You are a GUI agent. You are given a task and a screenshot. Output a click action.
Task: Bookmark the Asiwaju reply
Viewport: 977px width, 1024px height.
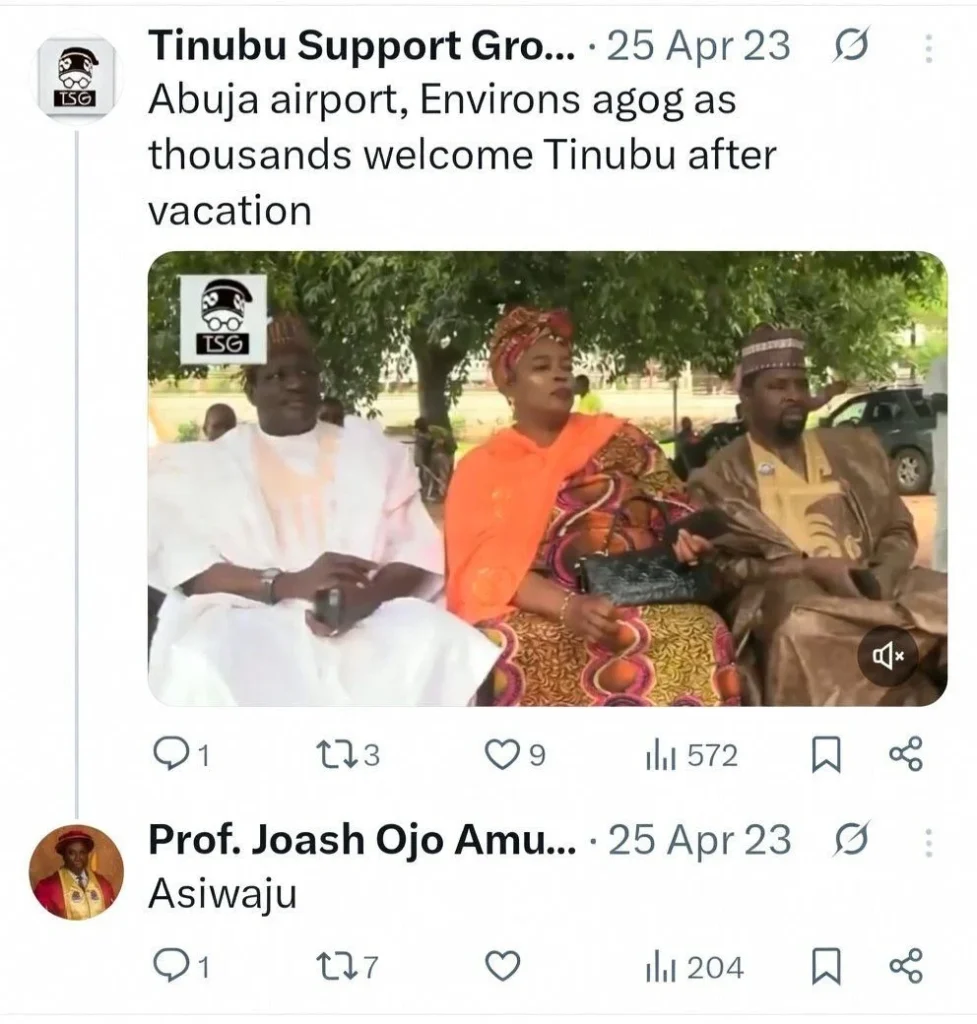[x=825, y=967]
